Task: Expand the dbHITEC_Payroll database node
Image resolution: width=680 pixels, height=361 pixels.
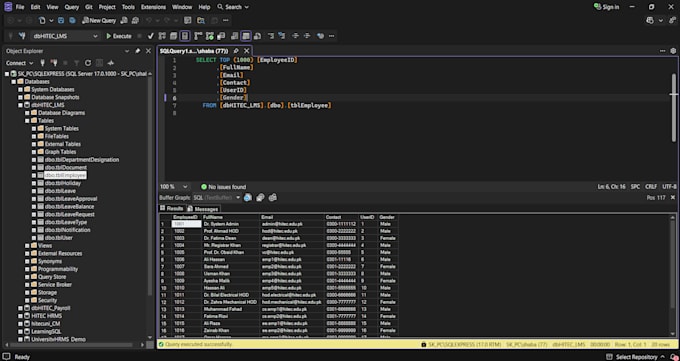Action: 20,308
